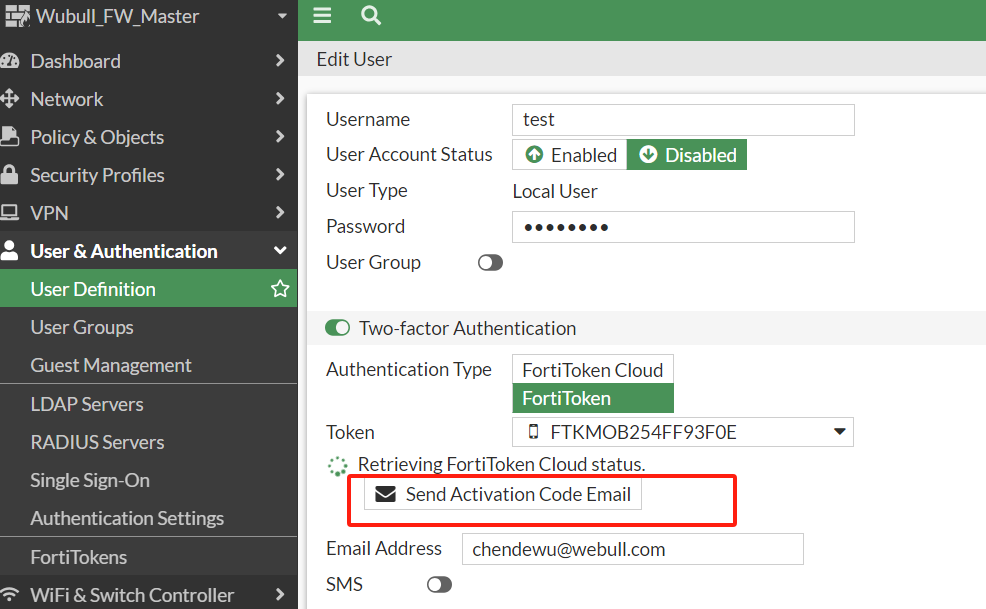Click the 'Retrieving FortiToken Cloud status.' message
This screenshot has height=609, width=986.
[x=502, y=464]
